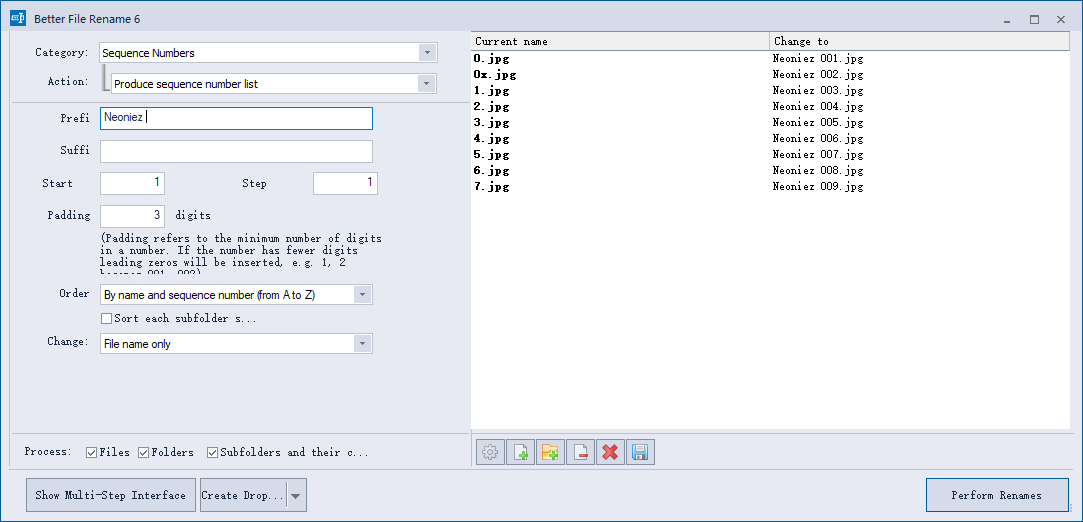Viewport: 1083px width, 522px height.
Task: Click the add files icon
Action: coord(520,452)
